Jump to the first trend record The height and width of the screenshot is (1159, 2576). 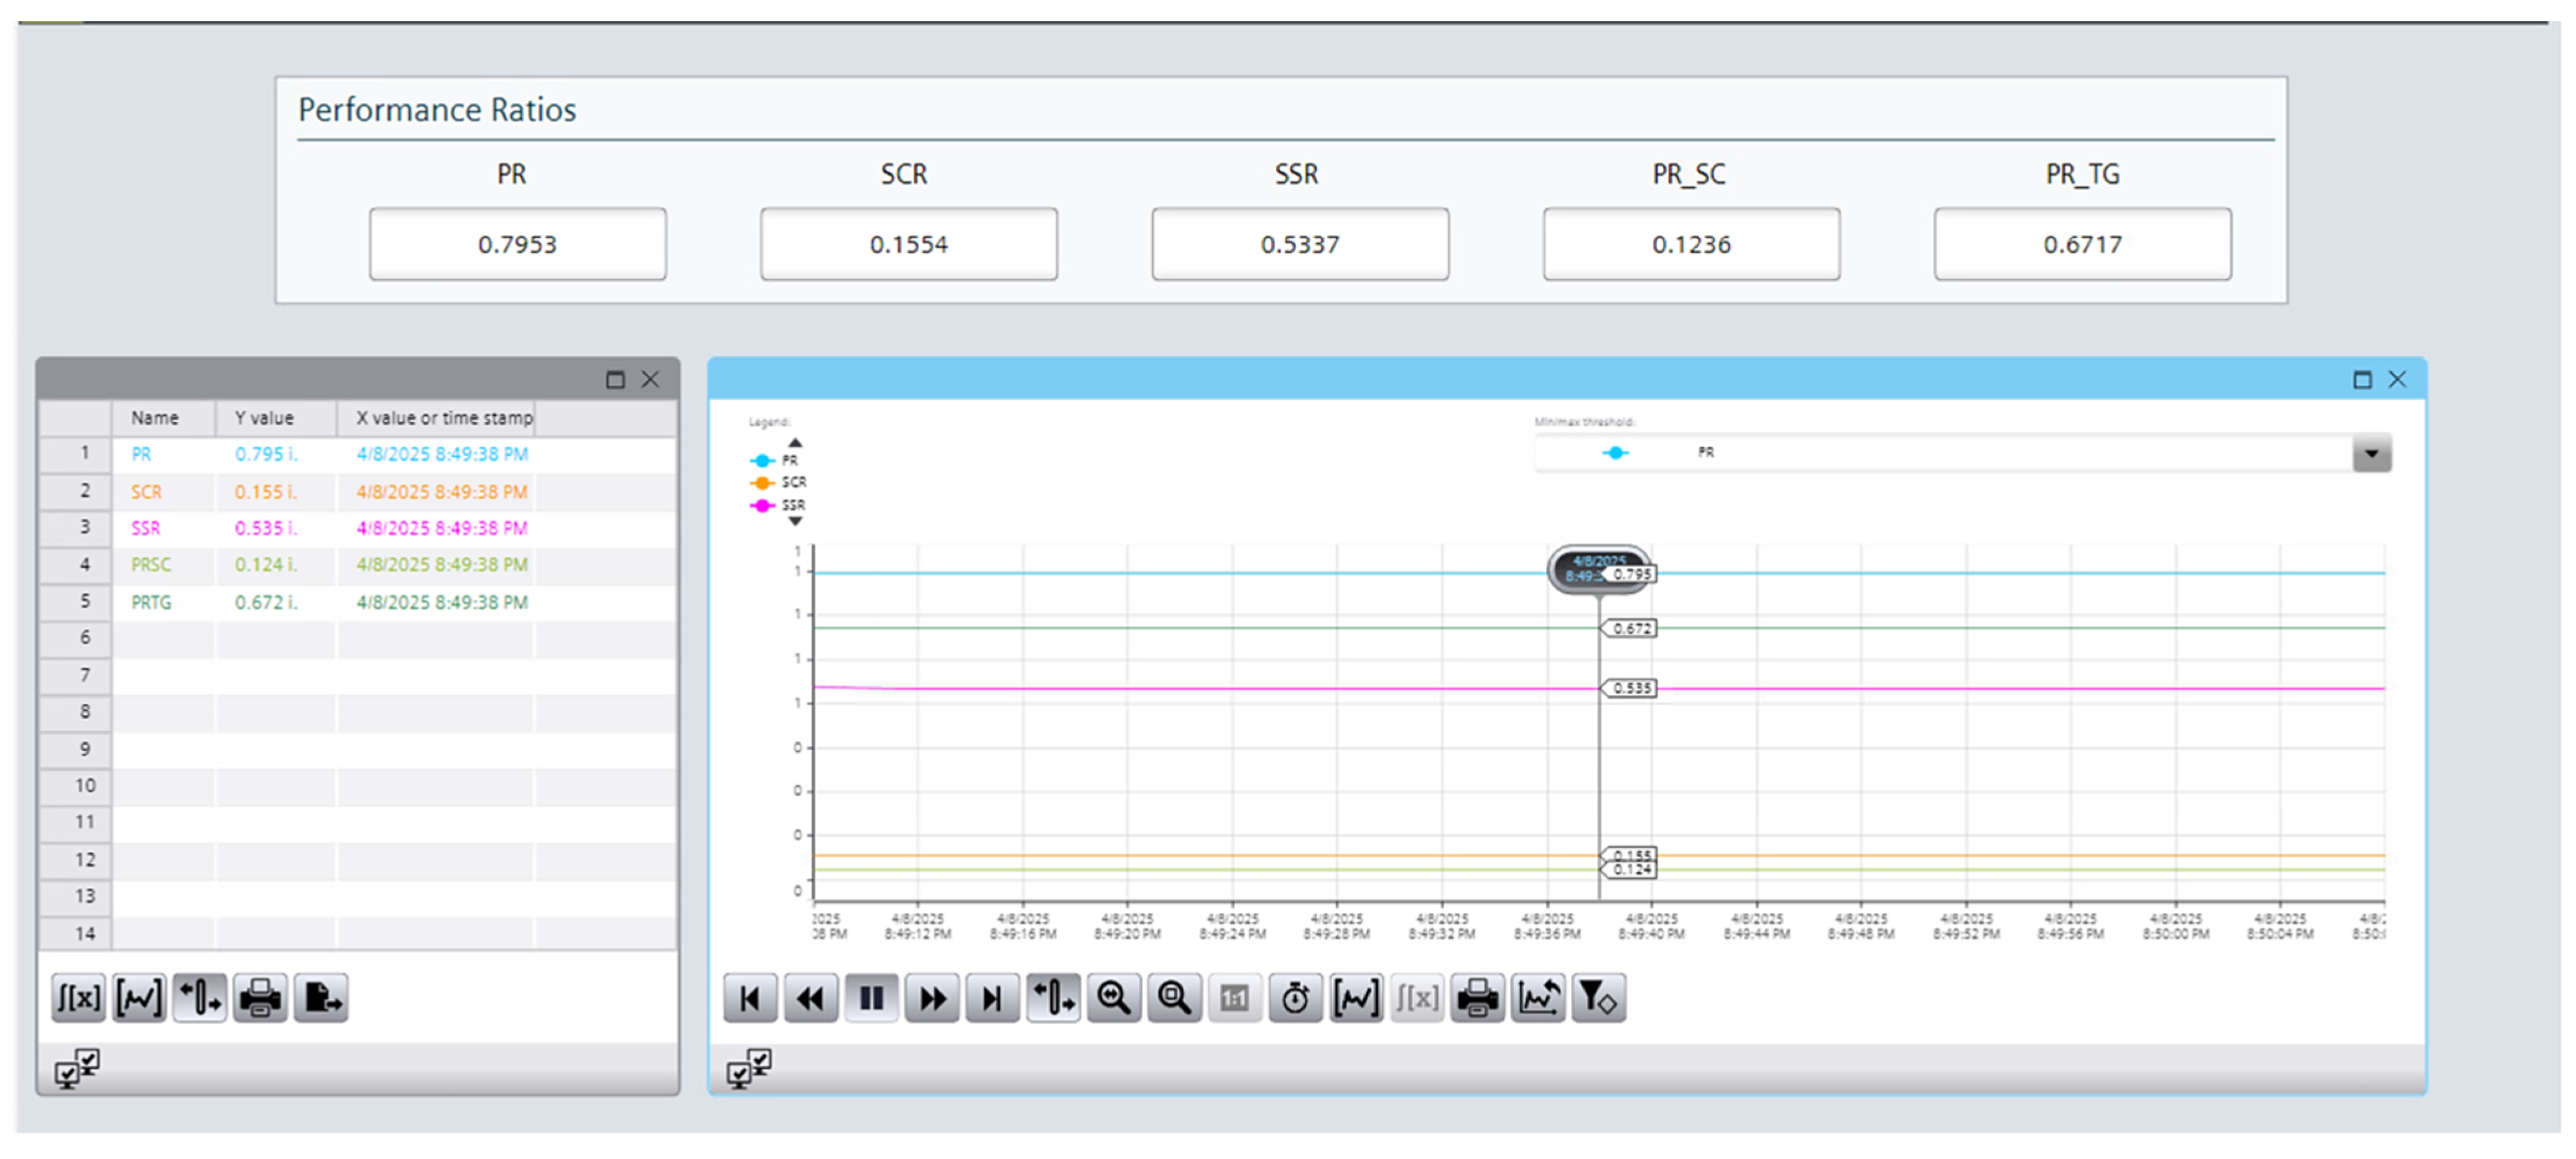click(750, 998)
